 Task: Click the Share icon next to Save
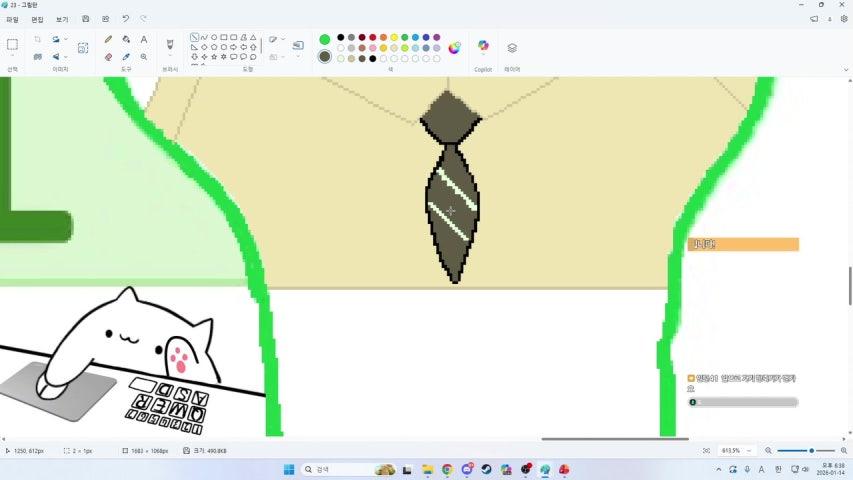click(106, 19)
